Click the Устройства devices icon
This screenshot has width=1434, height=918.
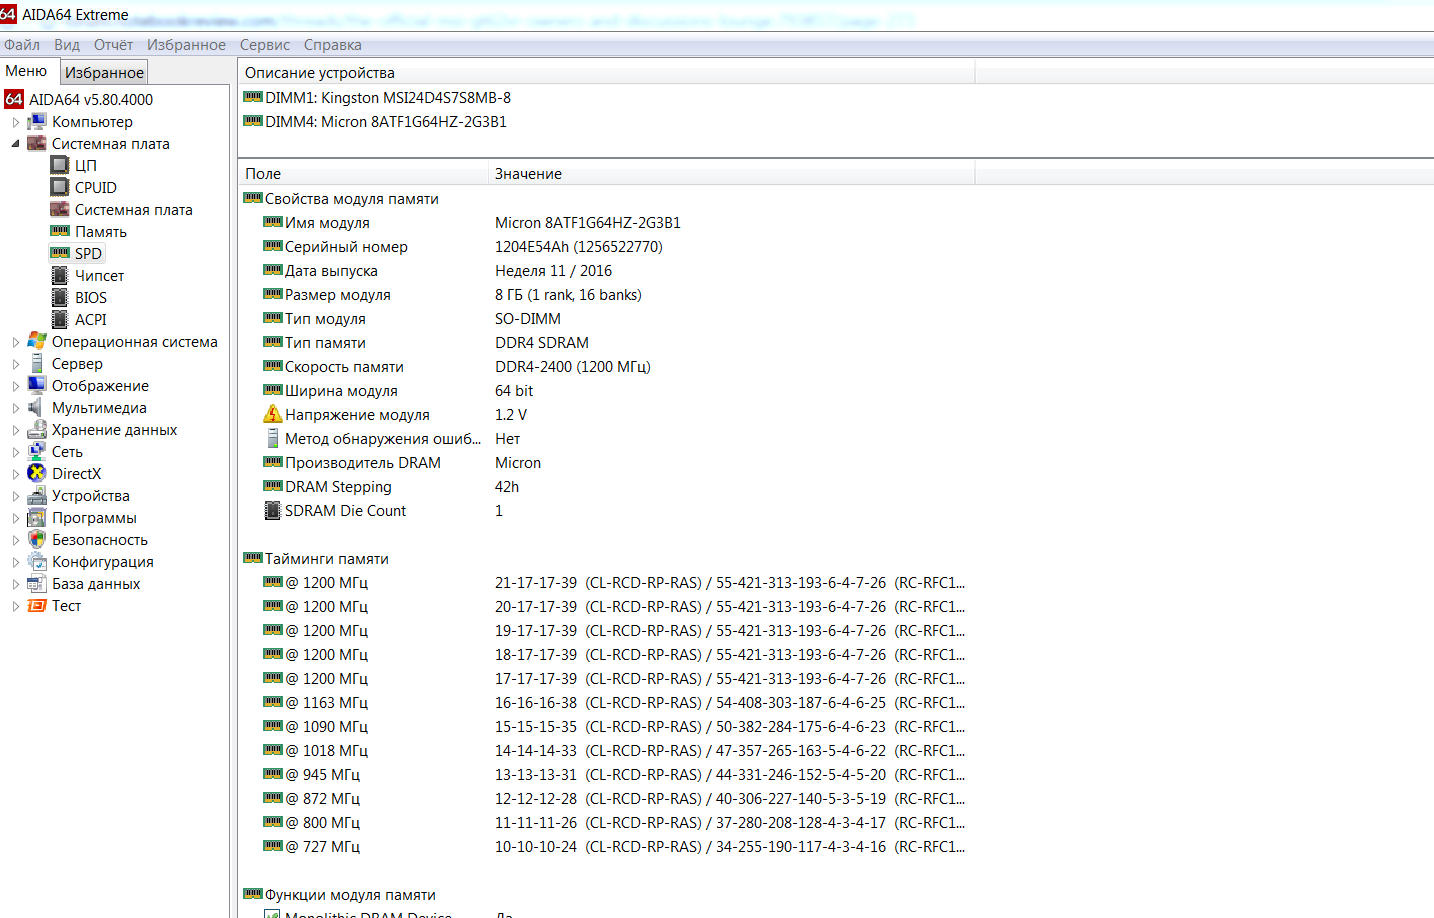[37, 495]
